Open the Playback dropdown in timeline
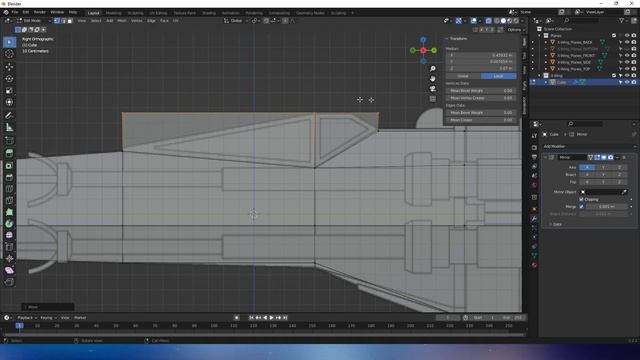This screenshot has width=640, height=360. (27, 318)
